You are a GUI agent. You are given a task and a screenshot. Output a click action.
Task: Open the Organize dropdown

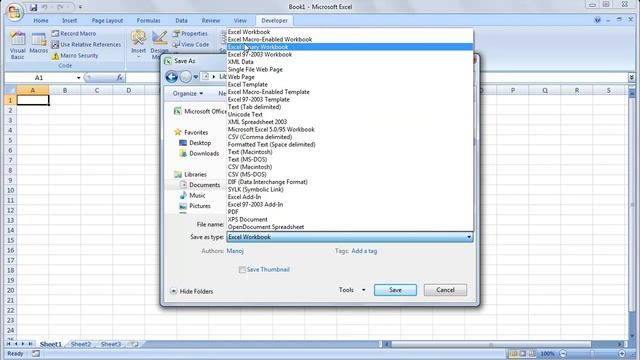coord(188,93)
